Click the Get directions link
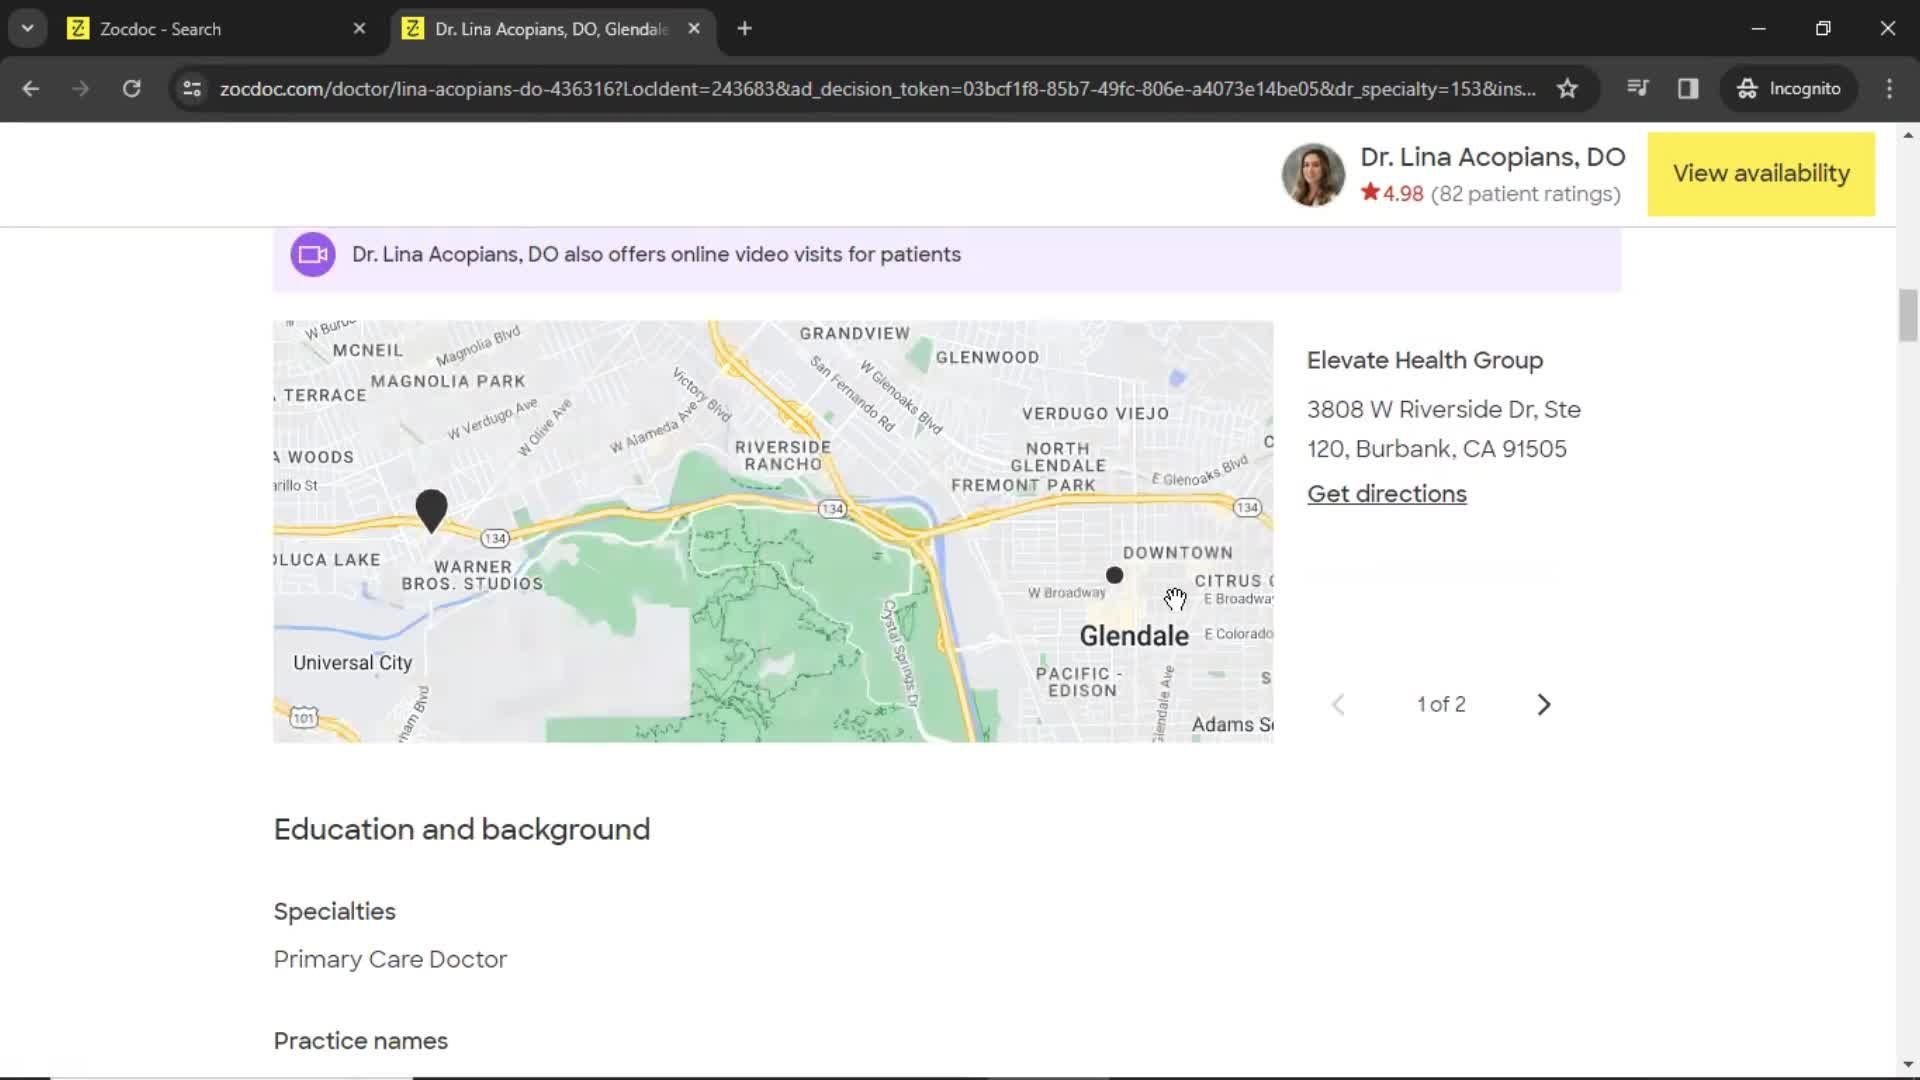 (x=1386, y=494)
